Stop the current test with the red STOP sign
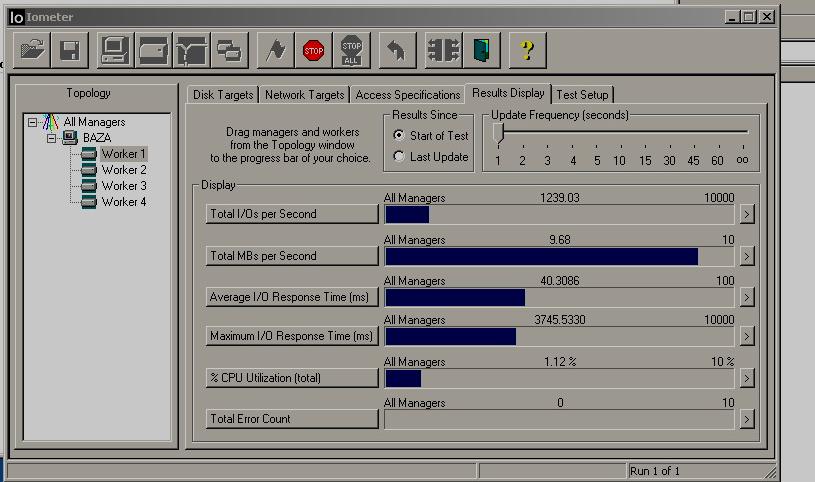 (313, 49)
